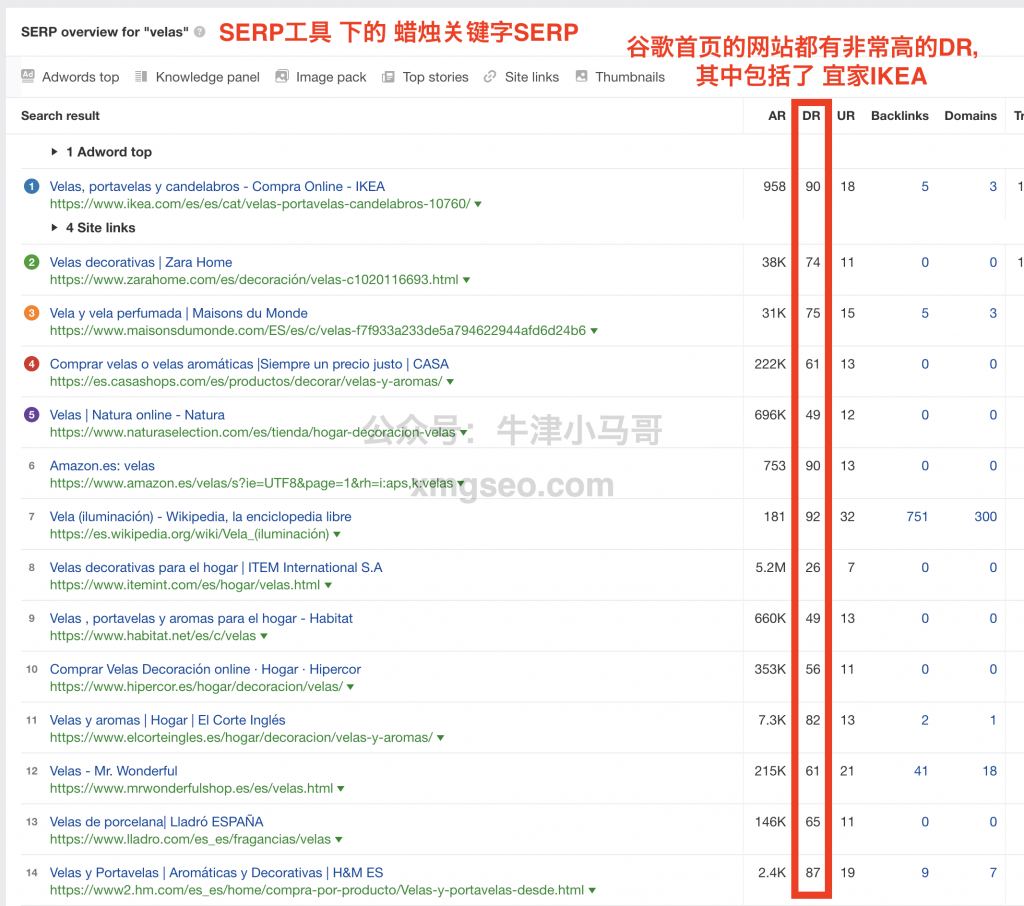Select the Top stories legend label
The image size is (1024, 906).
[x=436, y=77]
